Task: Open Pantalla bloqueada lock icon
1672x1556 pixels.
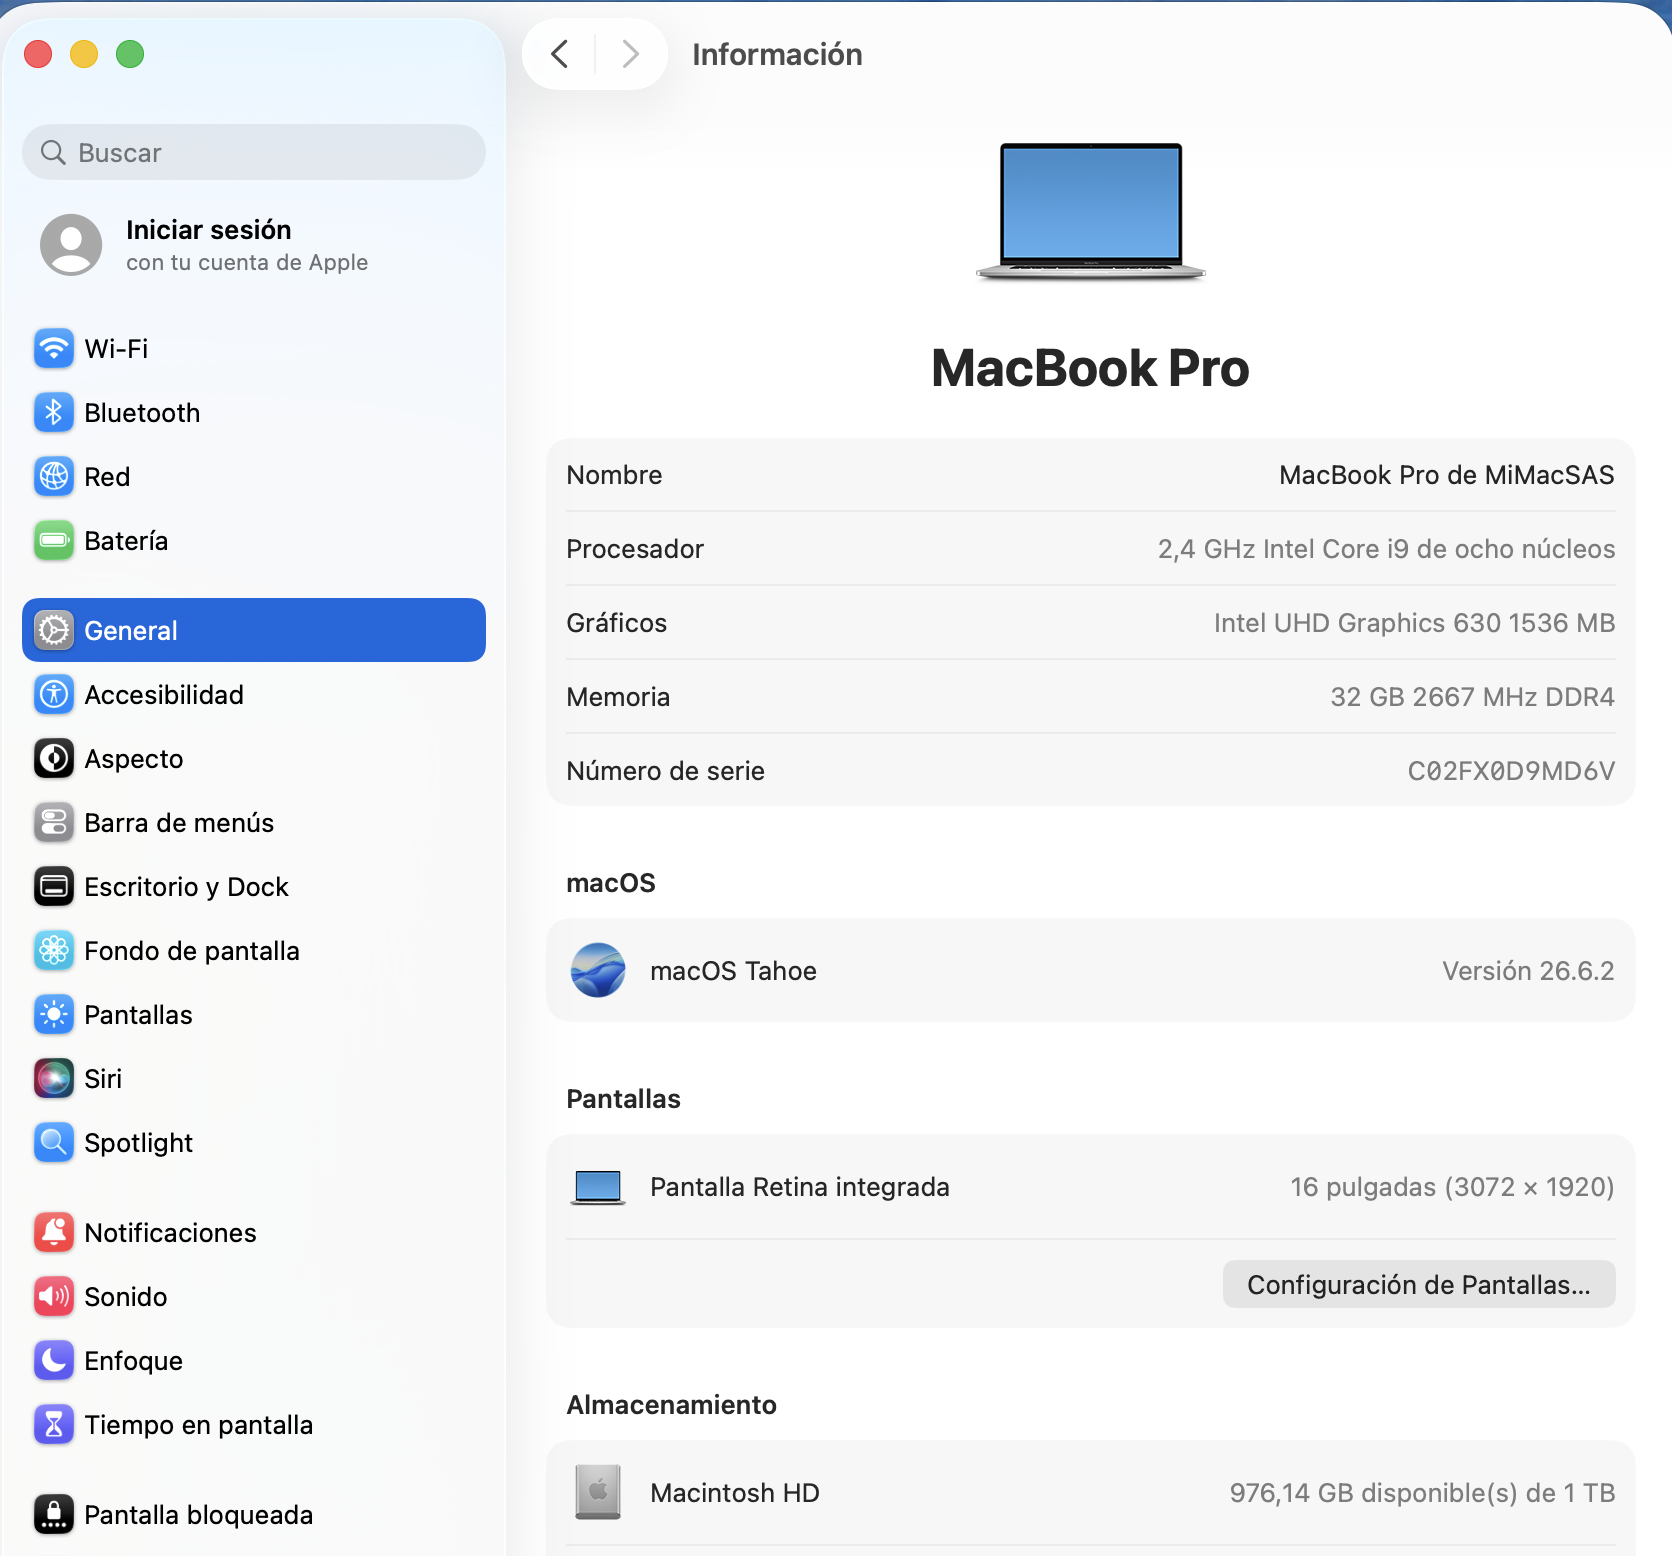Action: (54, 1515)
